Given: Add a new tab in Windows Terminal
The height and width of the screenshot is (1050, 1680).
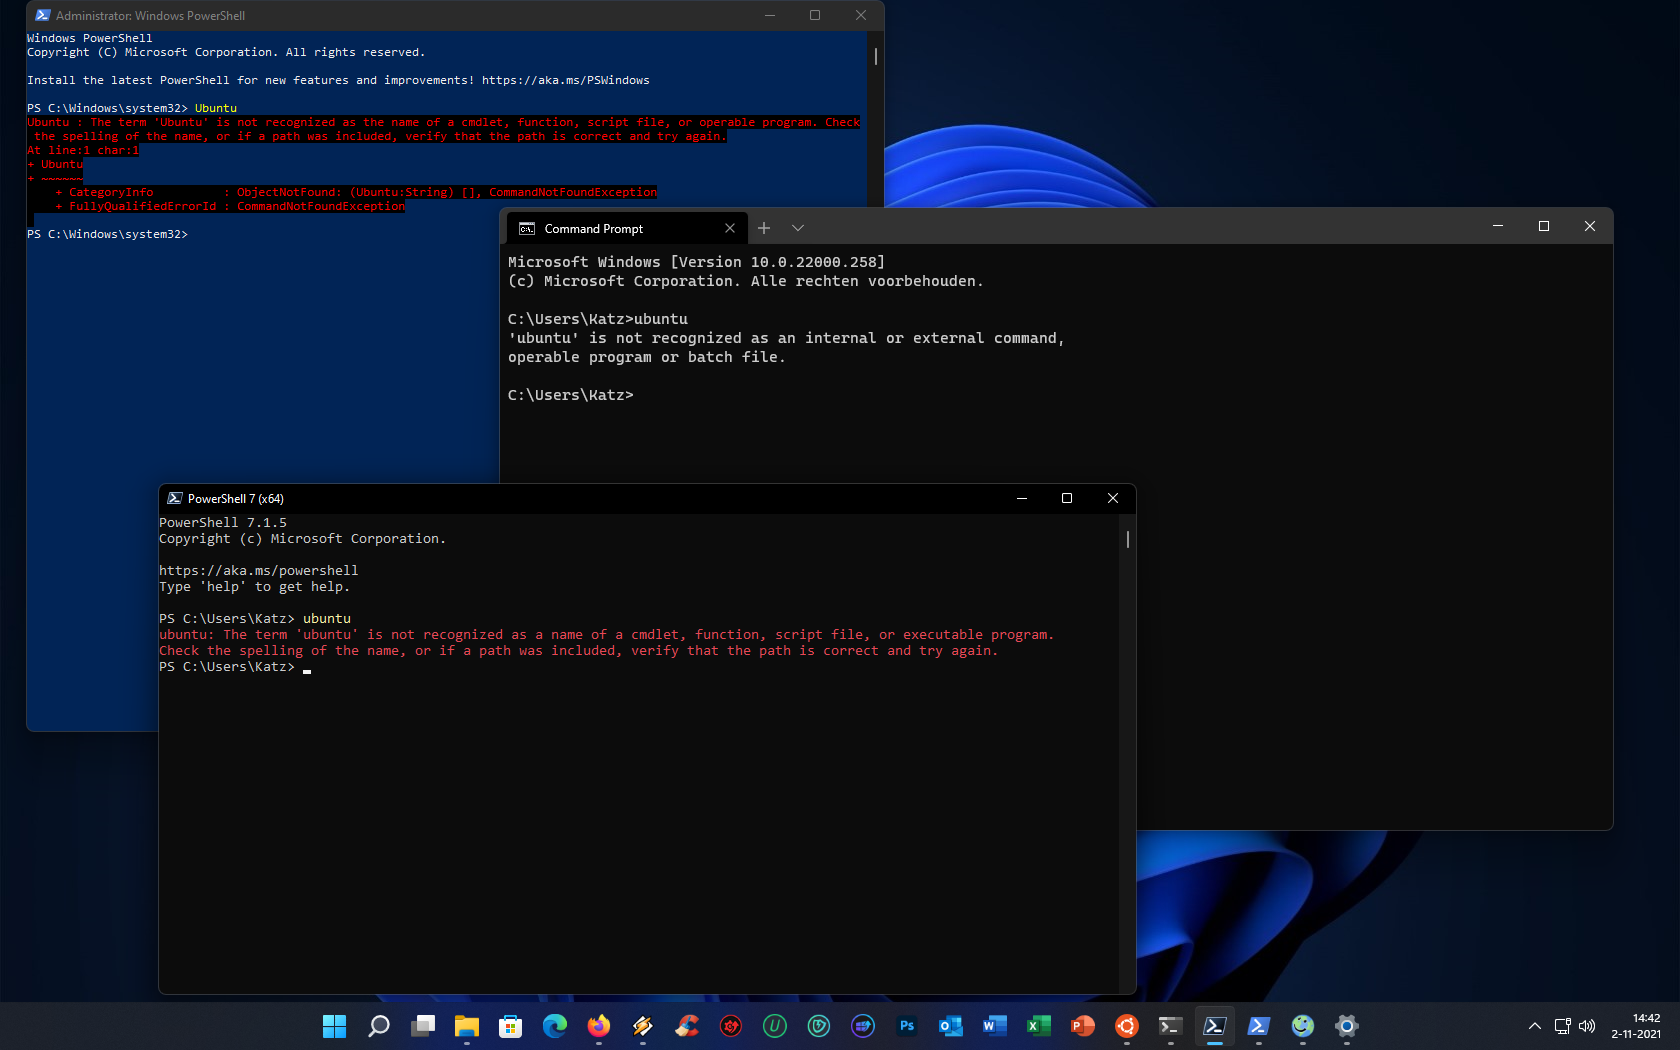Looking at the screenshot, I should [764, 229].
